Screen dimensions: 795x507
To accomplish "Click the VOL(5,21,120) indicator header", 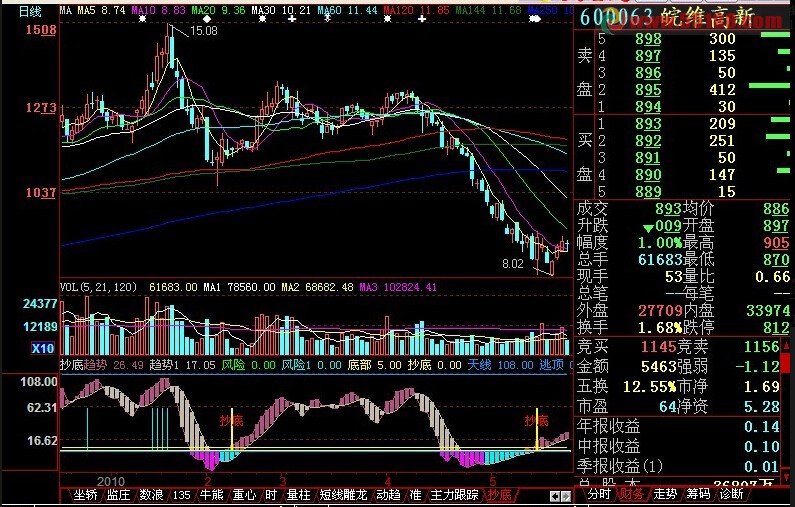I will (x=98, y=287).
